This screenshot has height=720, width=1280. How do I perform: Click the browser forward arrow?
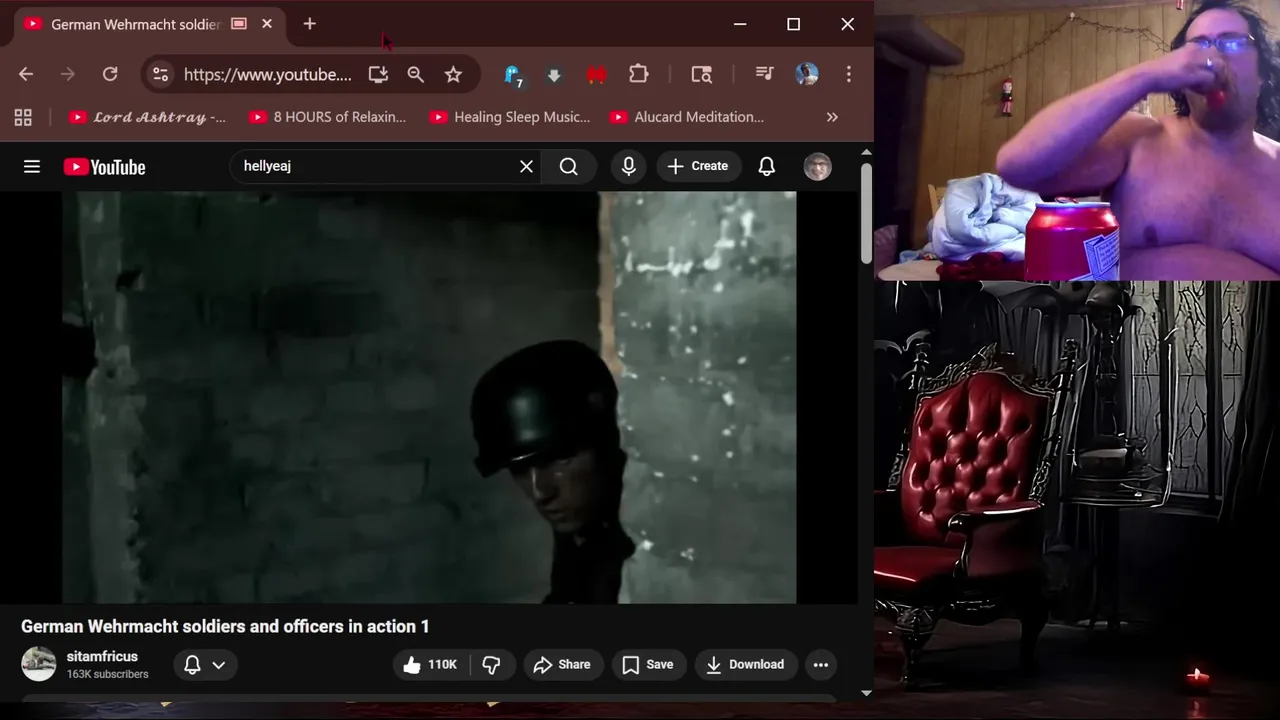click(67, 74)
